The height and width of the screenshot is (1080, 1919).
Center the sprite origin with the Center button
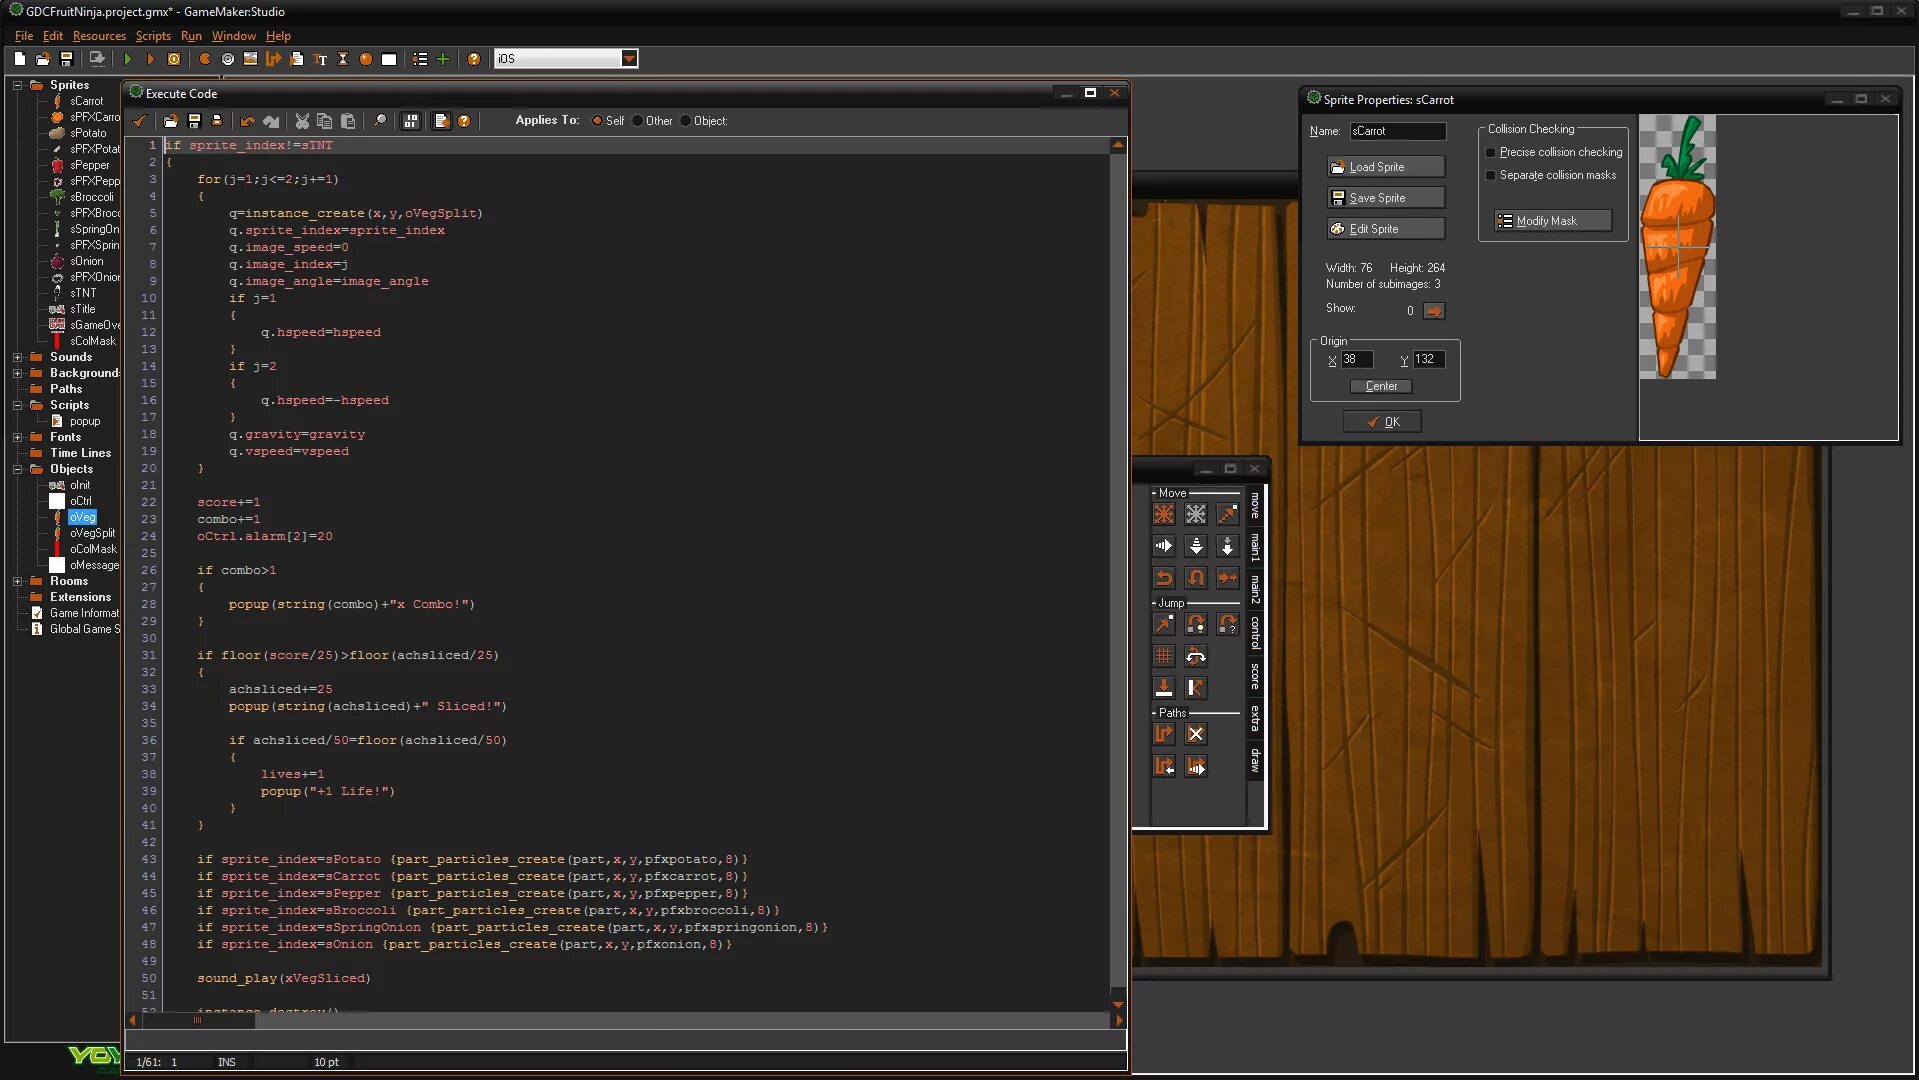click(1380, 386)
